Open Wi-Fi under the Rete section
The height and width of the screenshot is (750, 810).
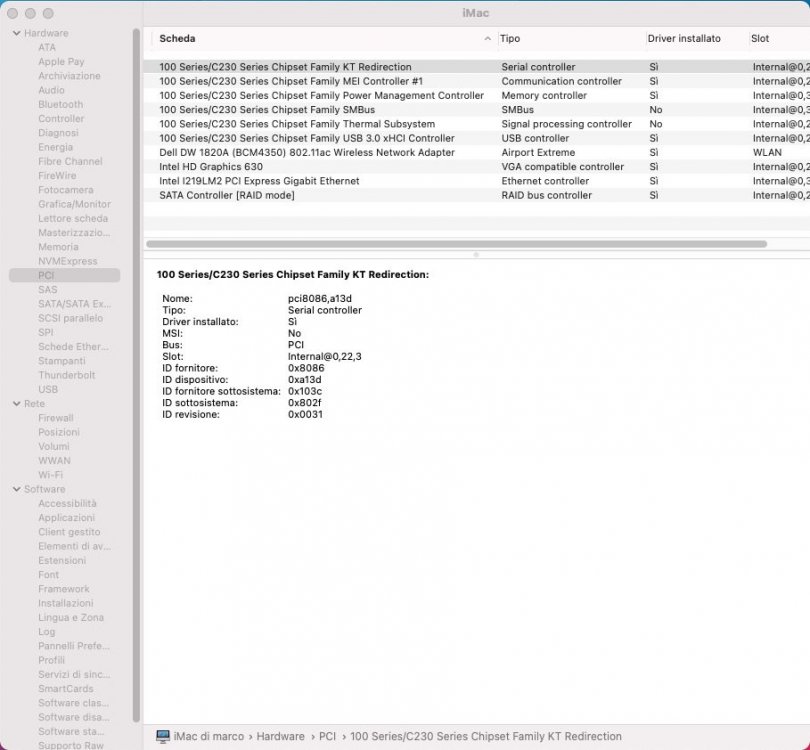pos(50,475)
